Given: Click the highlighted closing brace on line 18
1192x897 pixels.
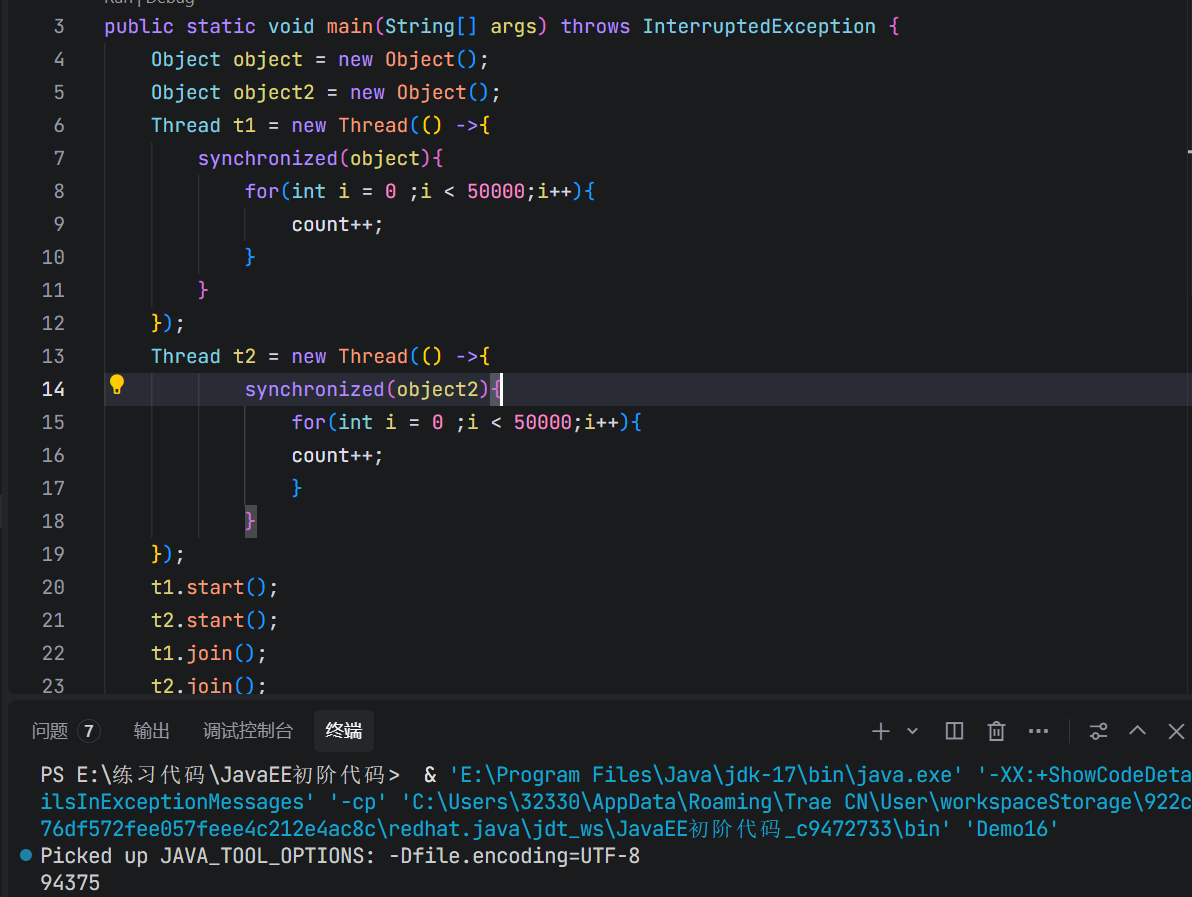Looking at the screenshot, I should [250, 521].
